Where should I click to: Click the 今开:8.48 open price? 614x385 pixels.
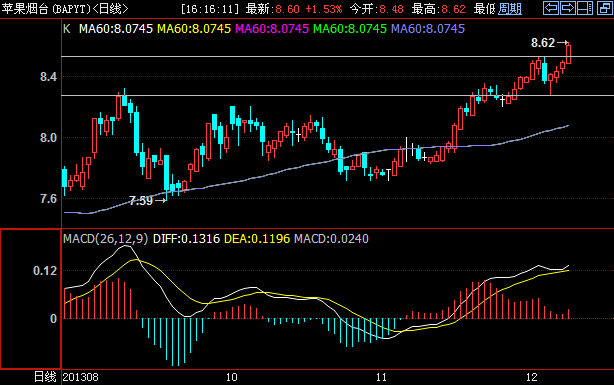coord(376,9)
